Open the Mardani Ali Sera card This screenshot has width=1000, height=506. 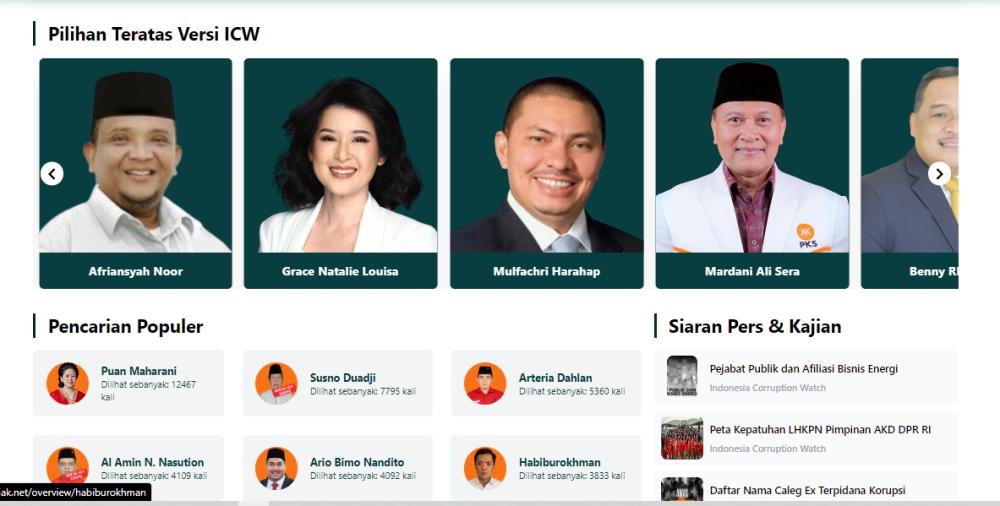pos(752,174)
